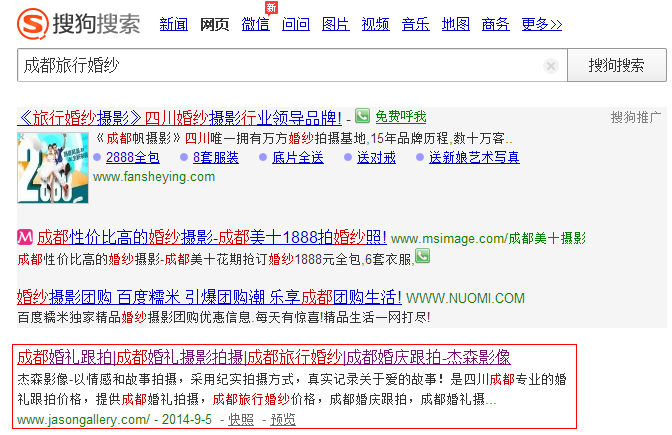Open the 《旅行婚纱摄影》 ad title link
This screenshot has width=672, height=435.
tap(180, 117)
